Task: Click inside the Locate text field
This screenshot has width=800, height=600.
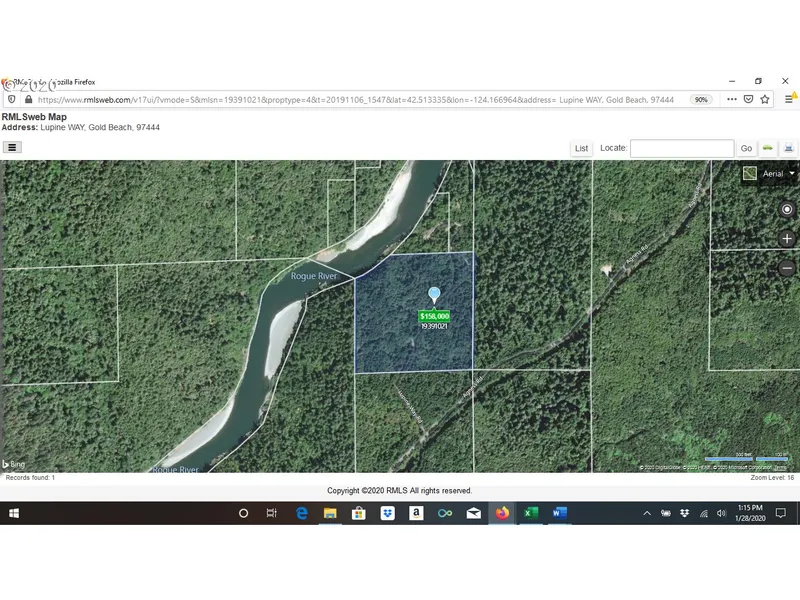Action: click(x=681, y=148)
